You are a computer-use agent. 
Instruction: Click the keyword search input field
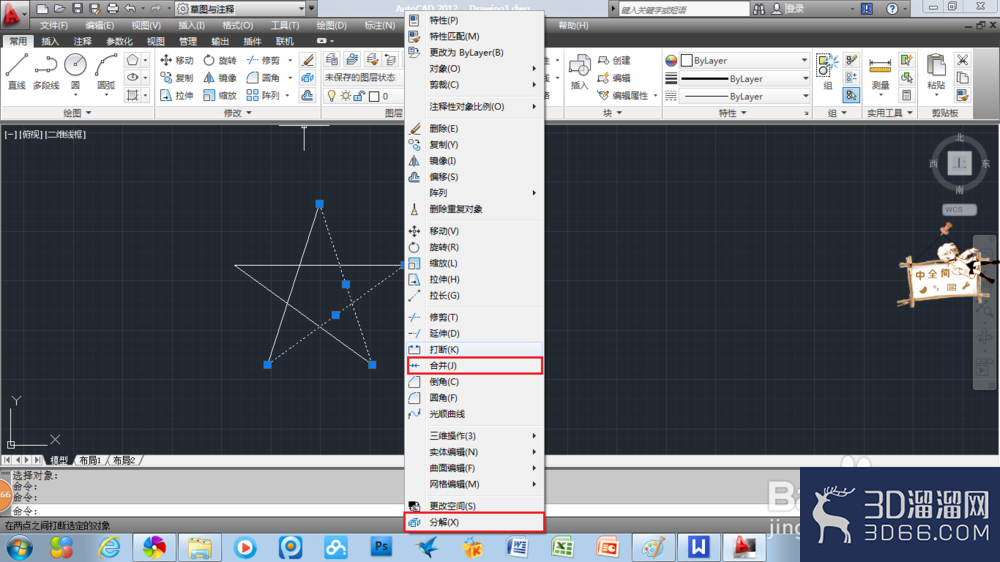pyautogui.click(x=684, y=9)
